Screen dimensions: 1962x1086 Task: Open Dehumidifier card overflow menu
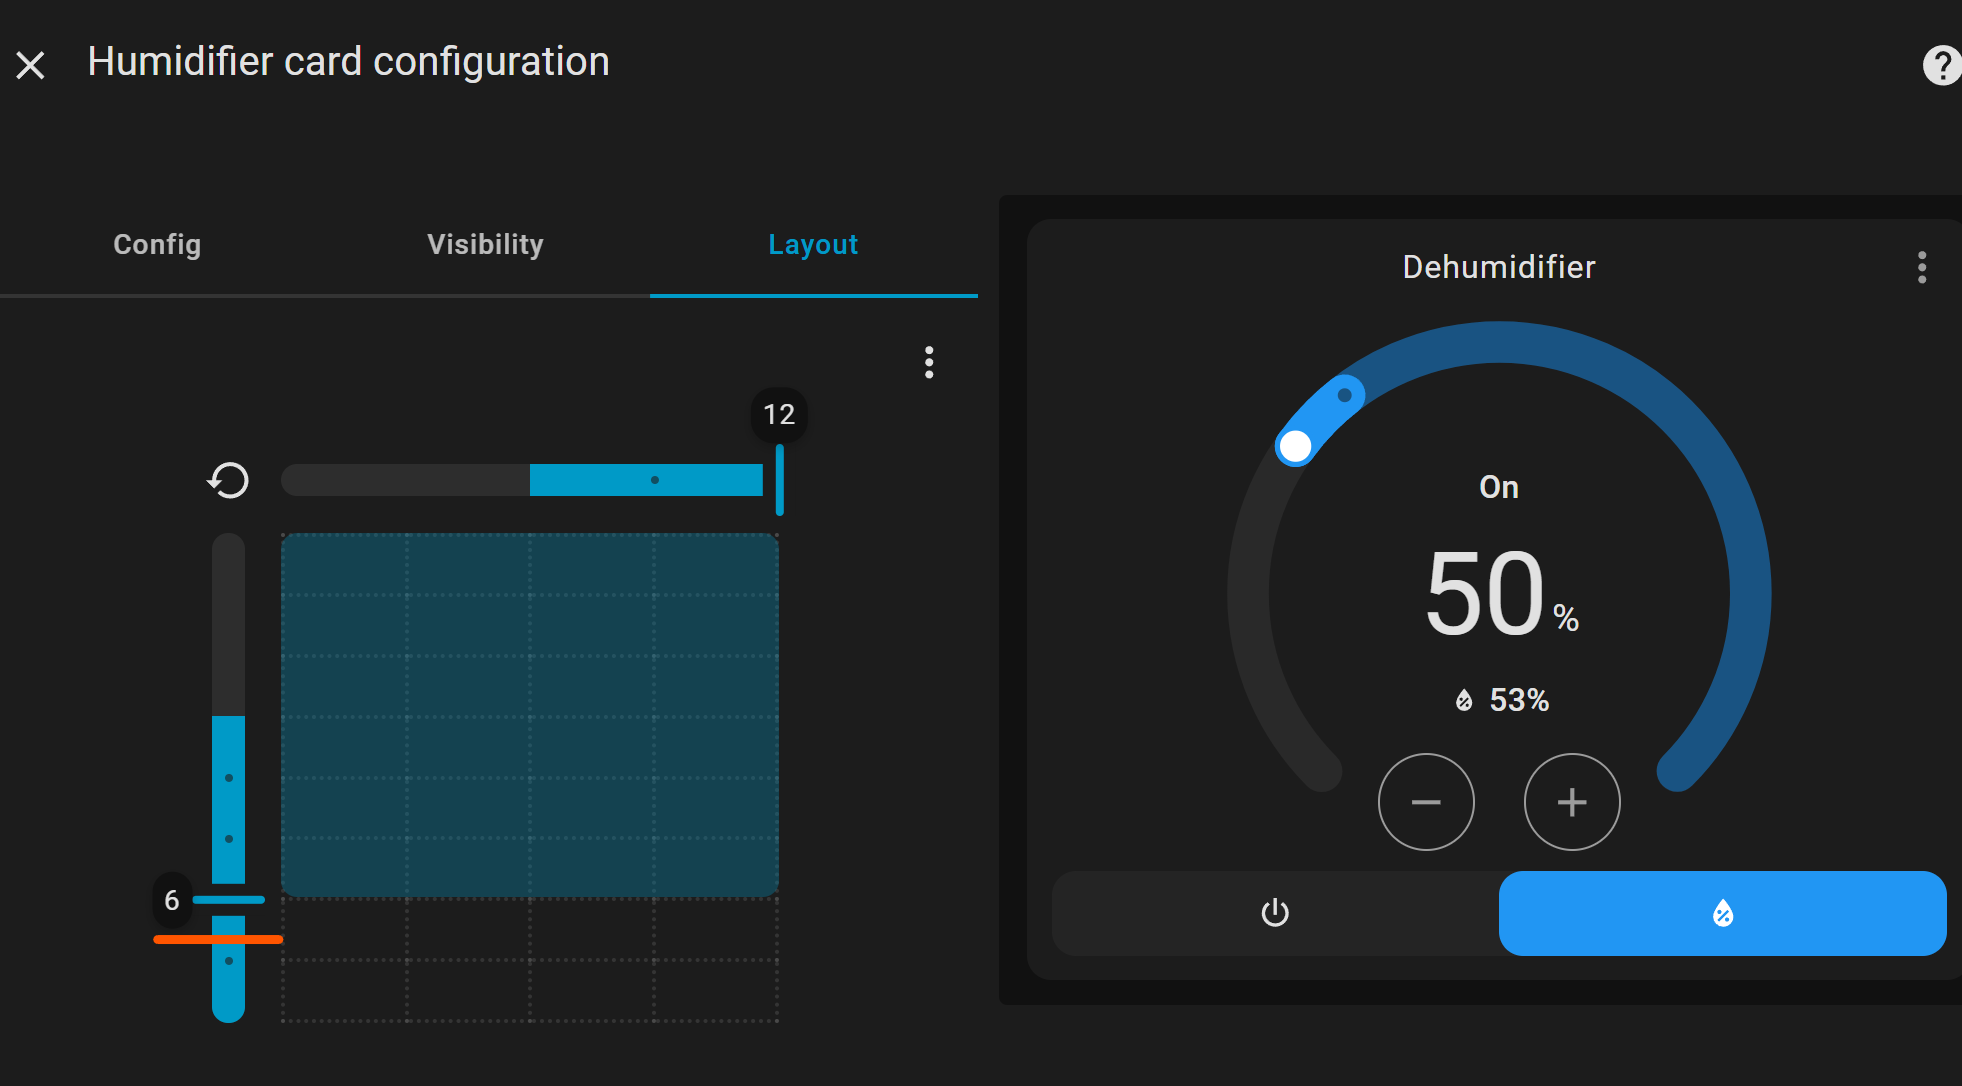(1921, 267)
